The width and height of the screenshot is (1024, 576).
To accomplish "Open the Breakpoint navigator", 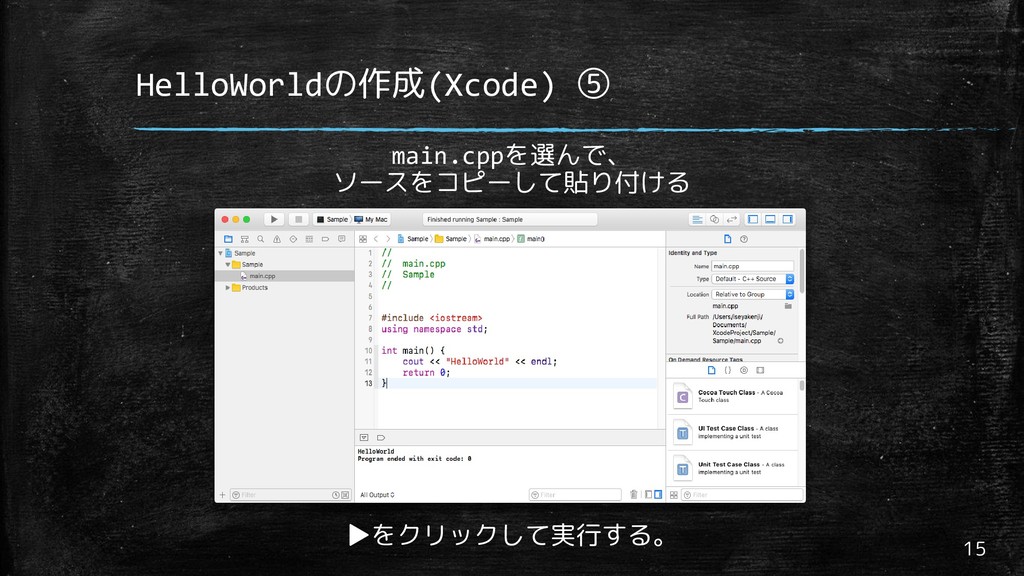I will [325, 239].
